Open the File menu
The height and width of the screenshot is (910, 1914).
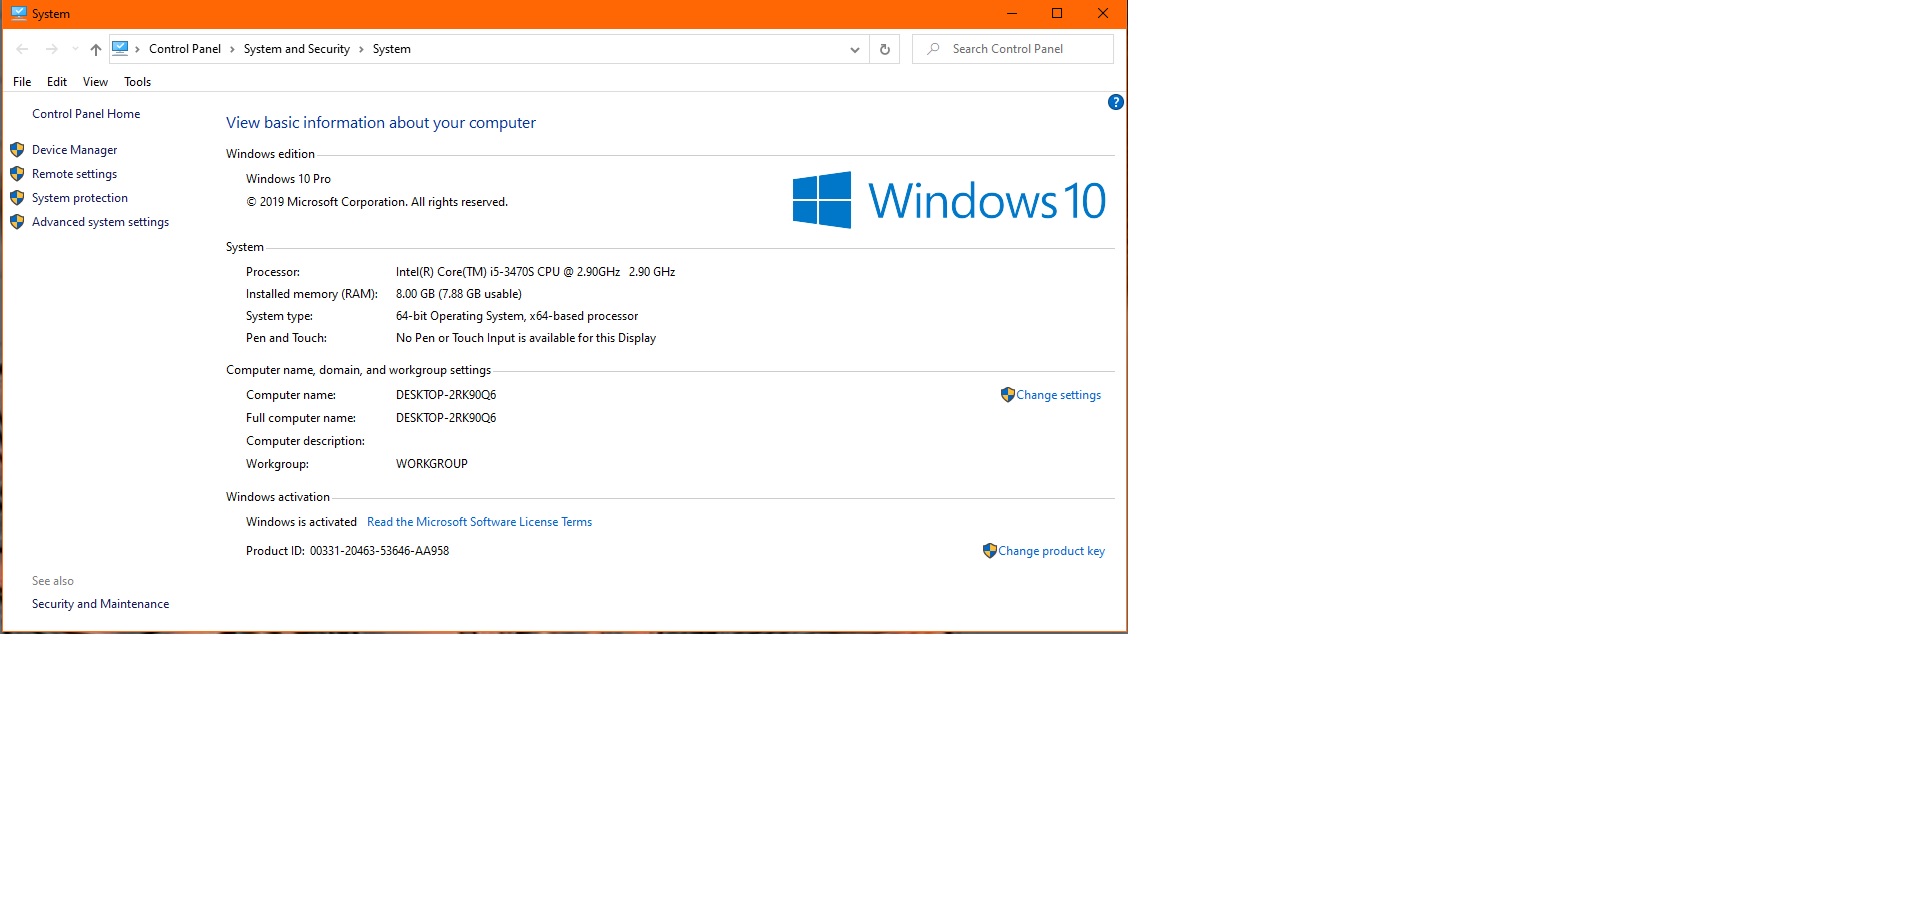(x=22, y=82)
